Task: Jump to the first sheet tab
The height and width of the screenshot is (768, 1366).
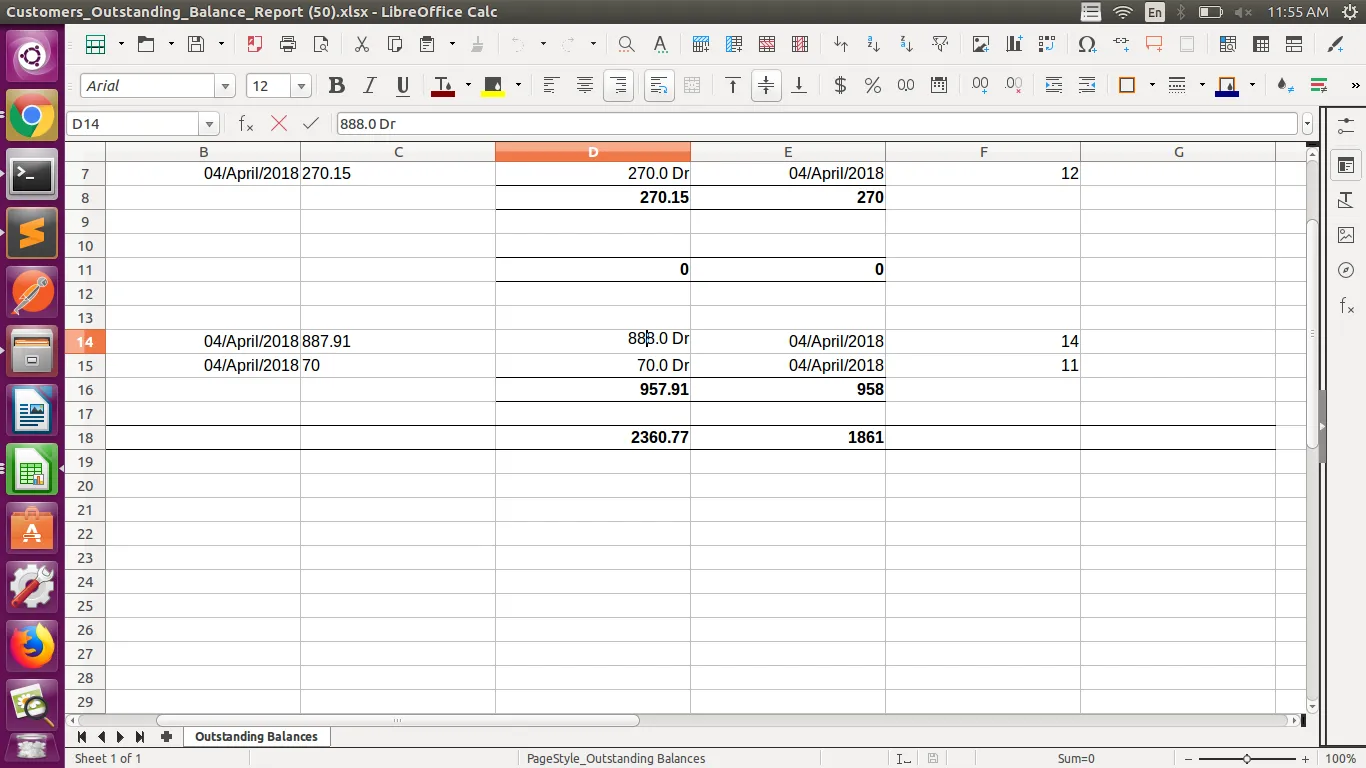Action: [x=82, y=737]
